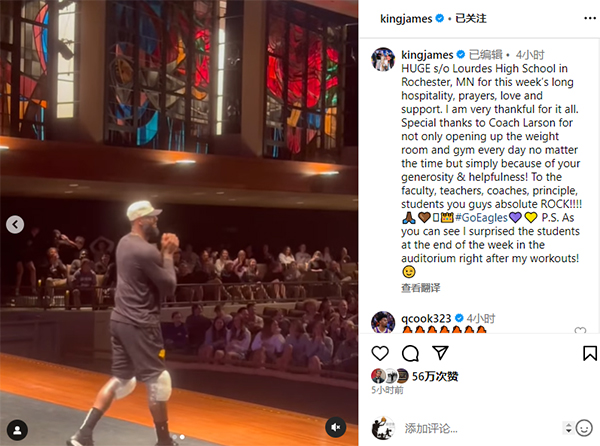
Task: Save post with bookmark icon
Action: point(590,353)
